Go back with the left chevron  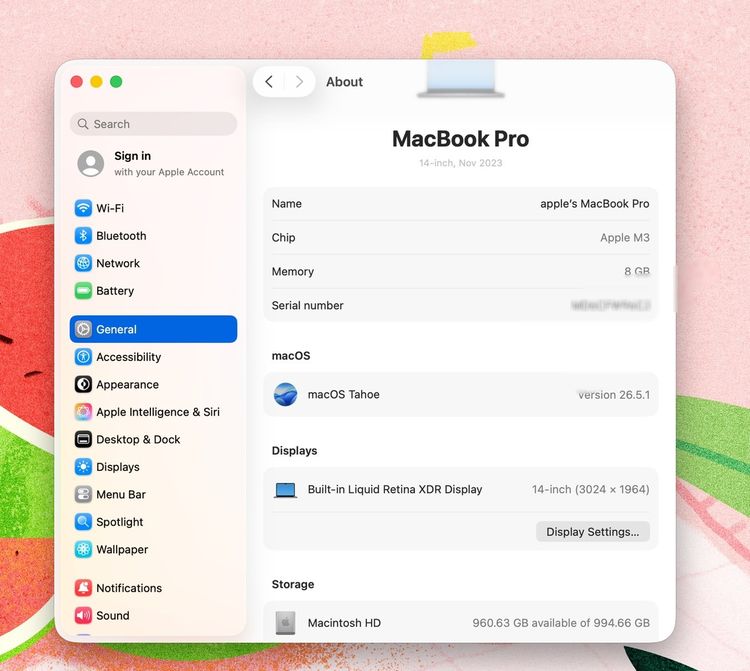269,82
